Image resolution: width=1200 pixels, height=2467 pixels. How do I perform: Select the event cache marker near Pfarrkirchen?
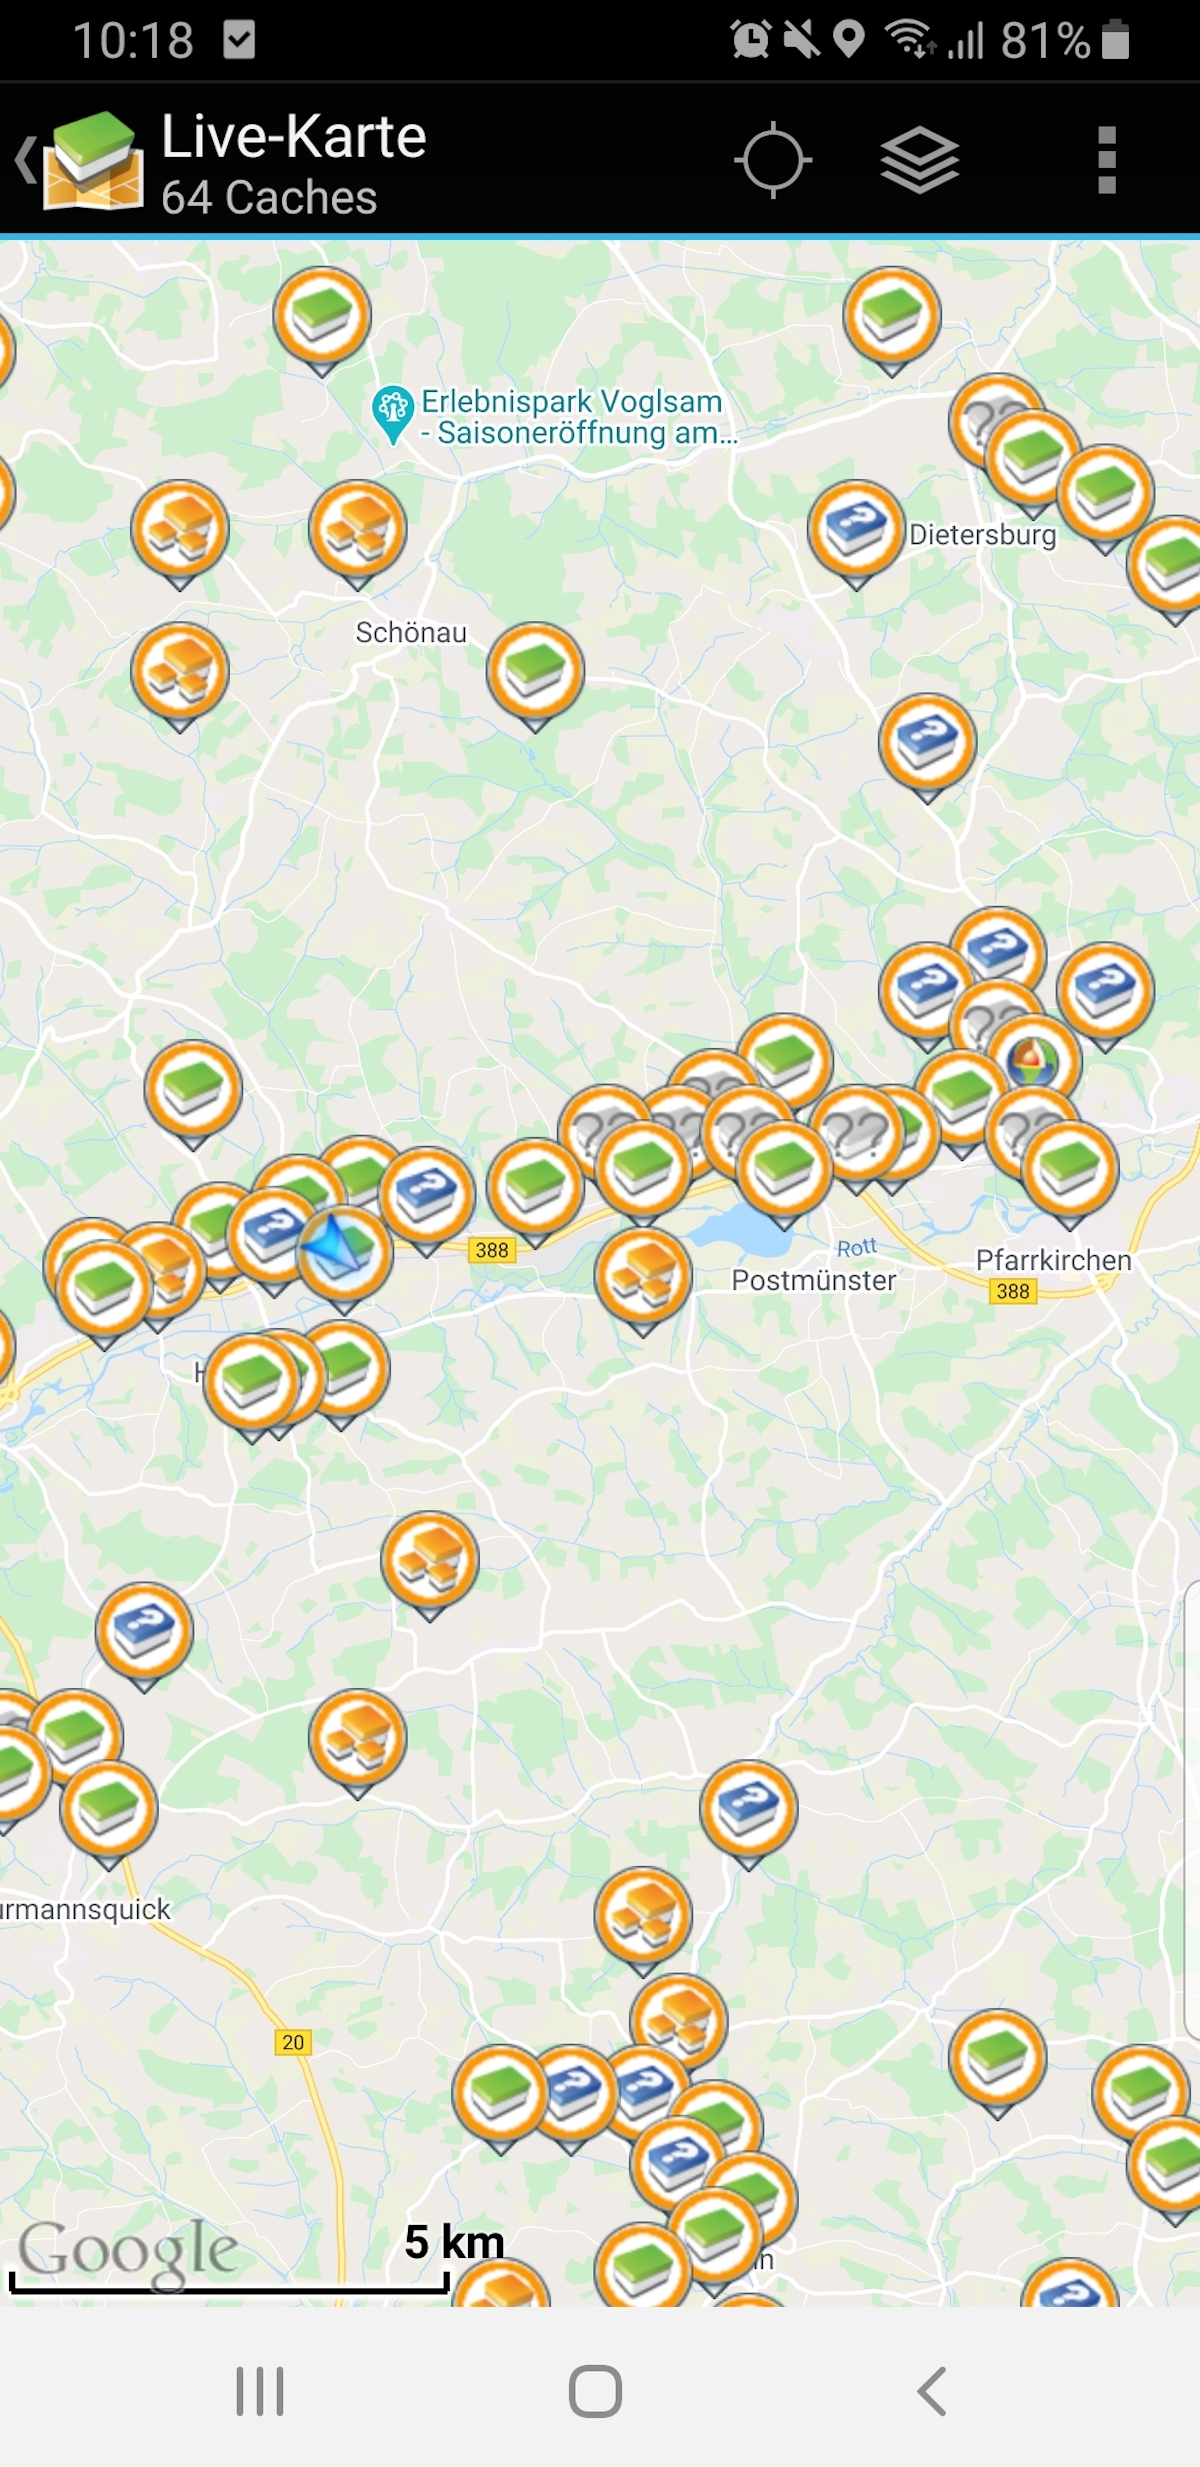[x=1034, y=1060]
